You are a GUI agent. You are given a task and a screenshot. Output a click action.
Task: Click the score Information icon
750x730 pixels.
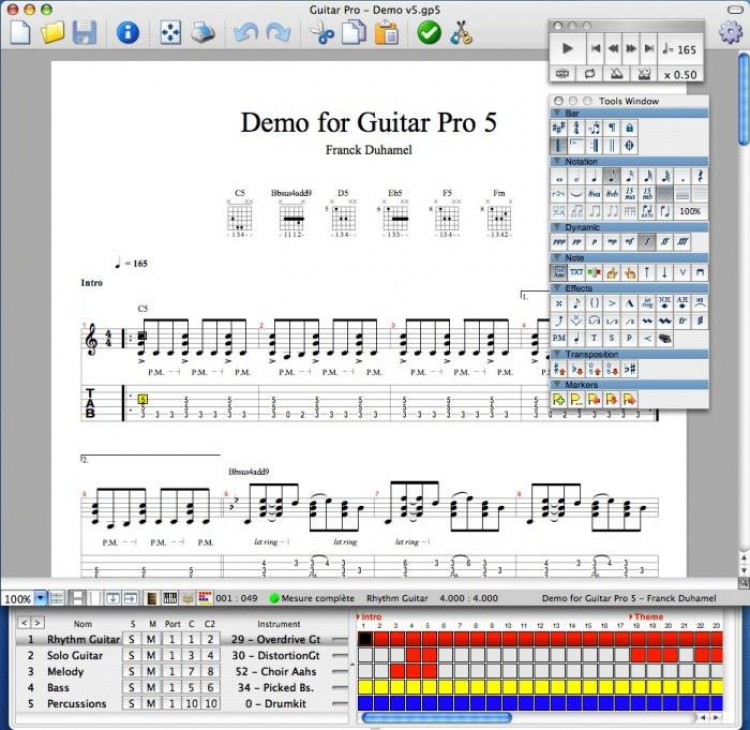[127, 33]
